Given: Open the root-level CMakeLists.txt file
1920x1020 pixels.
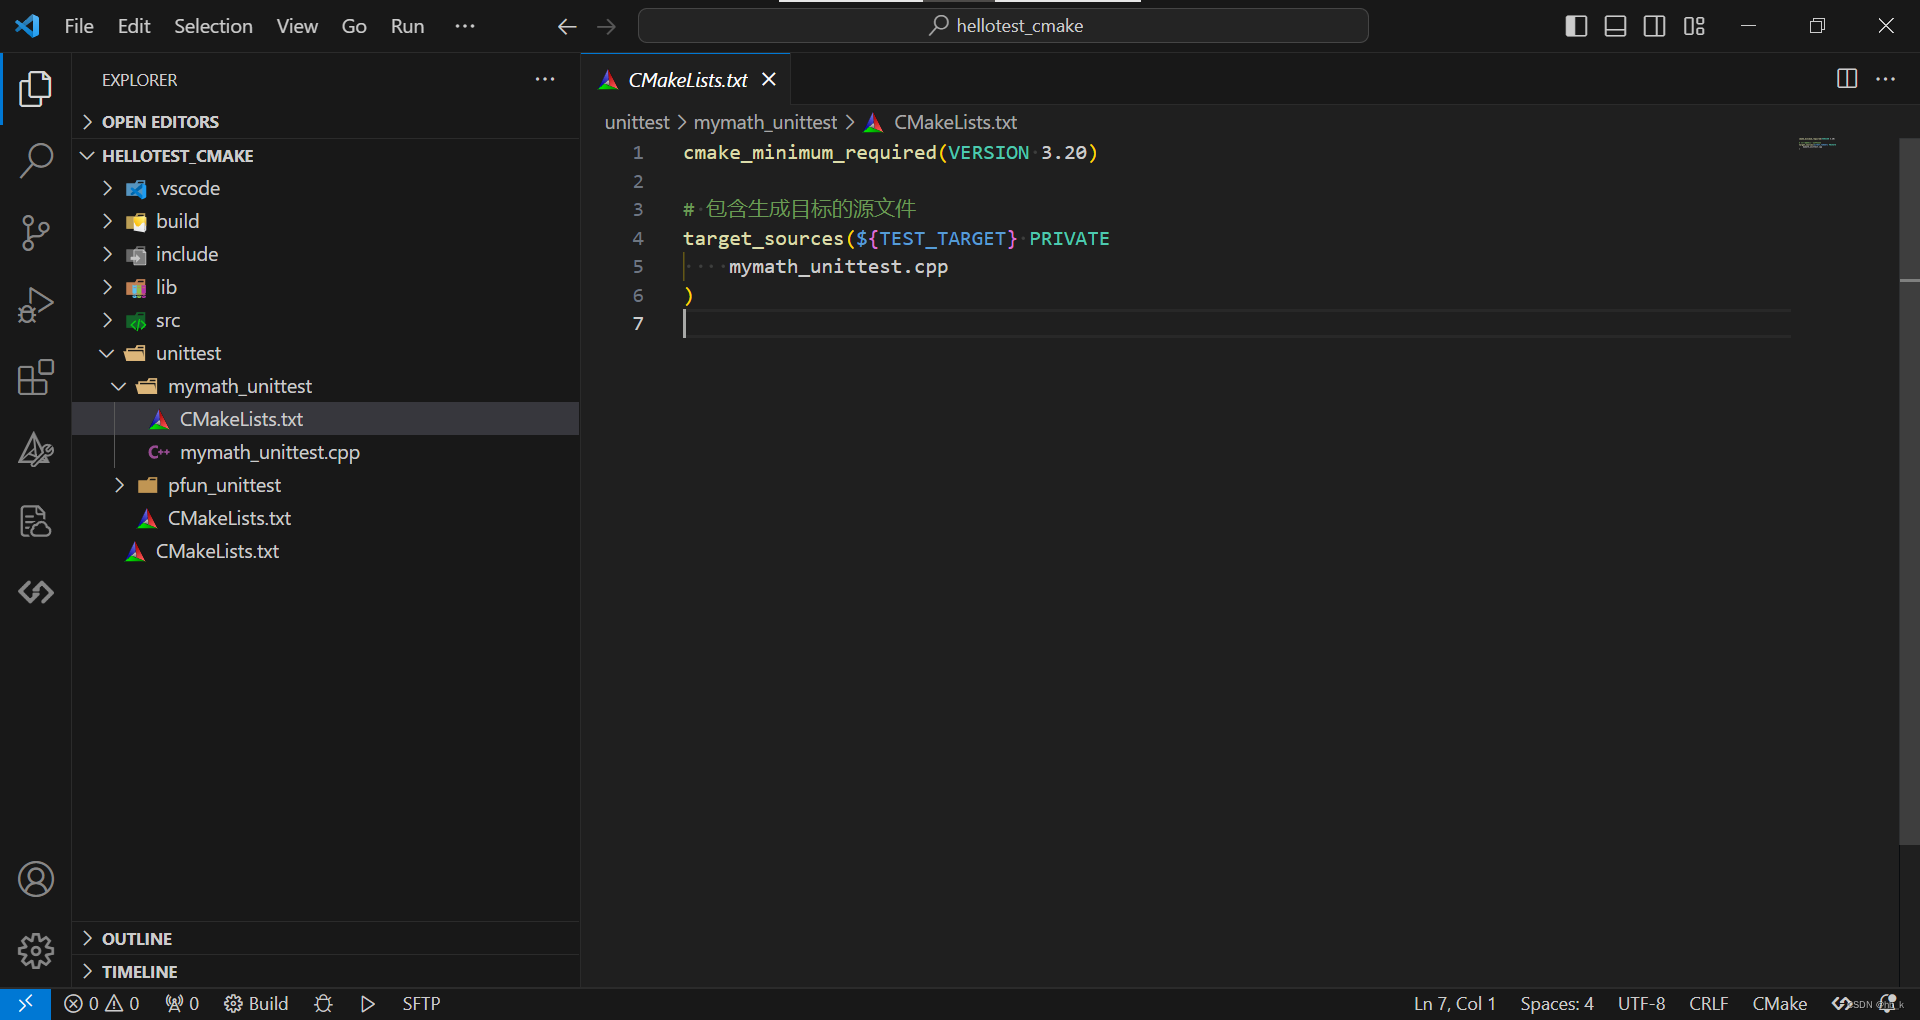Looking at the screenshot, I should coord(326,551).
